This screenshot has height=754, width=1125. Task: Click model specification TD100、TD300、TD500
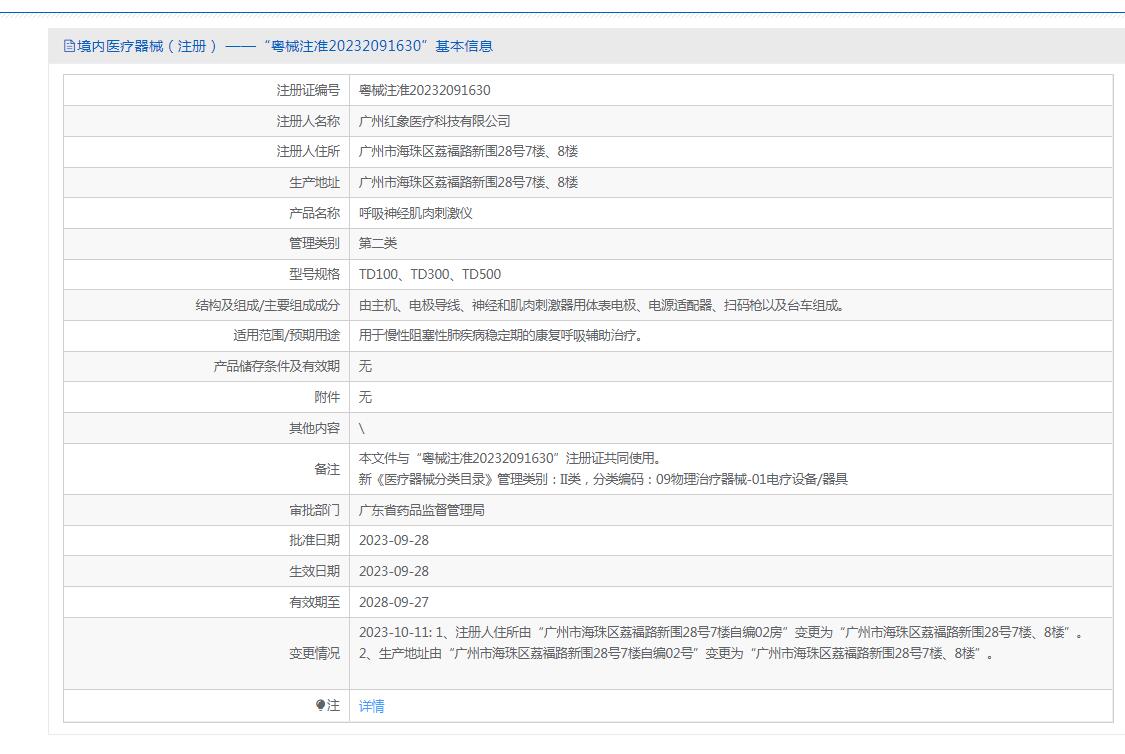click(430, 274)
